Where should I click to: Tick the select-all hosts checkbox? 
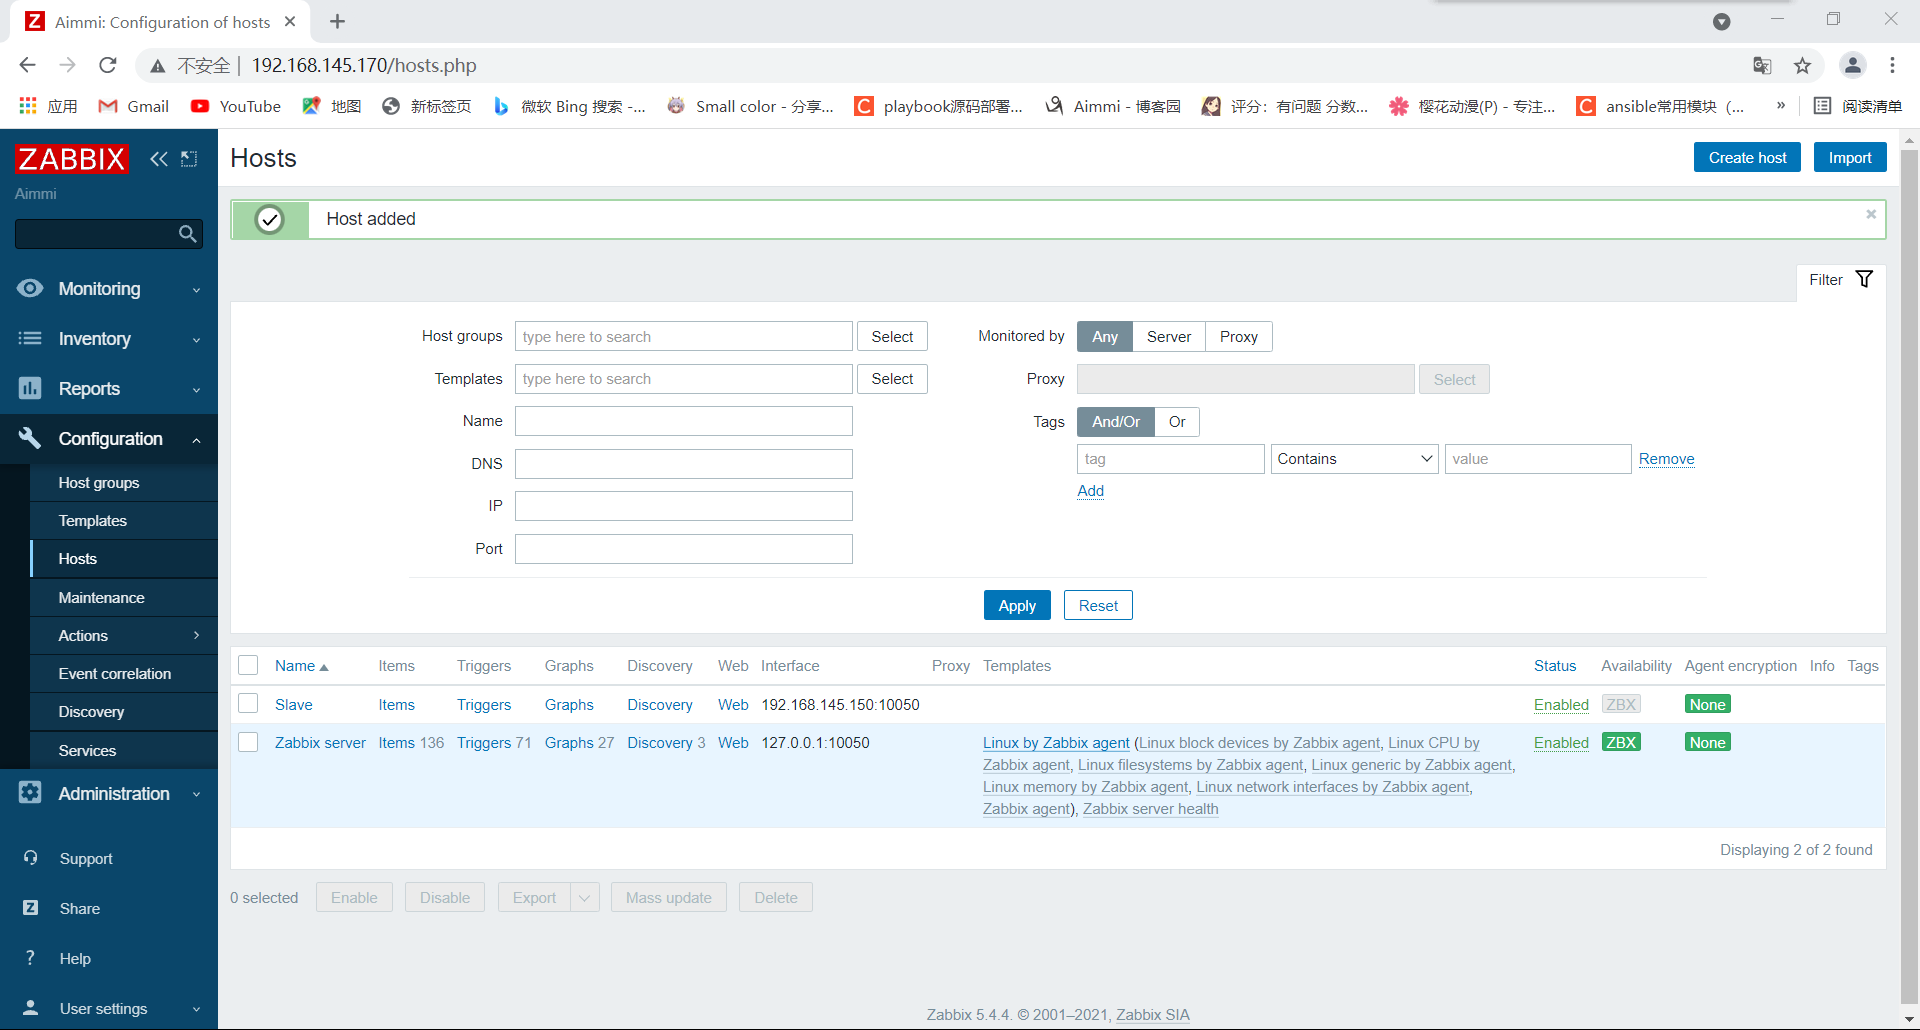point(248,665)
